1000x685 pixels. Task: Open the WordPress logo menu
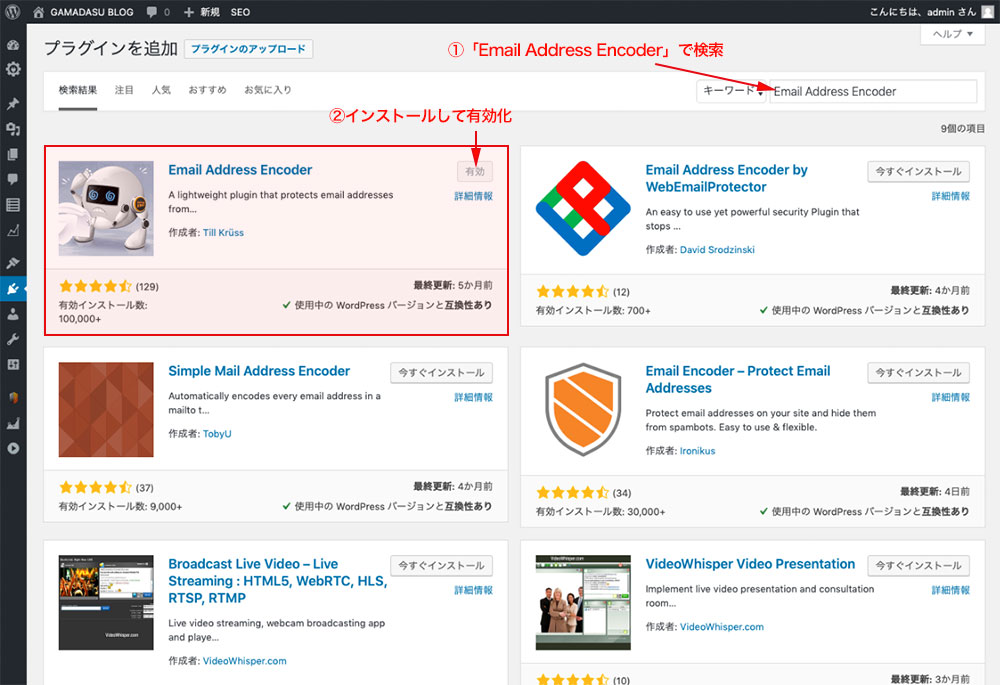pyautogui.click(x=13, y=11)
